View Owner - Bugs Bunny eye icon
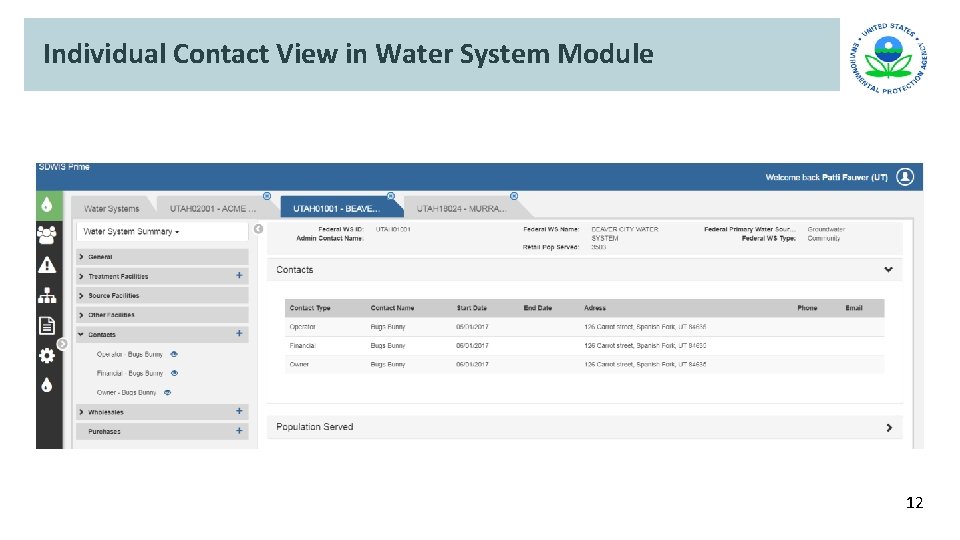This screenshot has height=540, width=960. [x=167, y=392]
